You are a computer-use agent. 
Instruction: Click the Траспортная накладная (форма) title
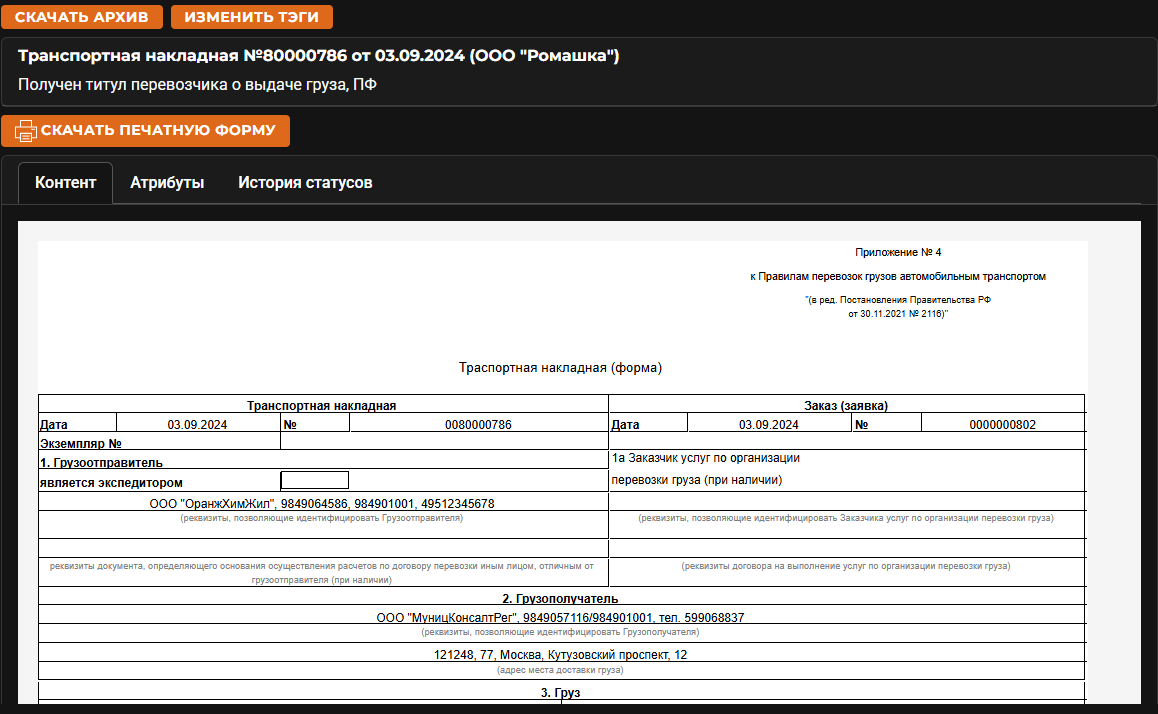(561, 368)
